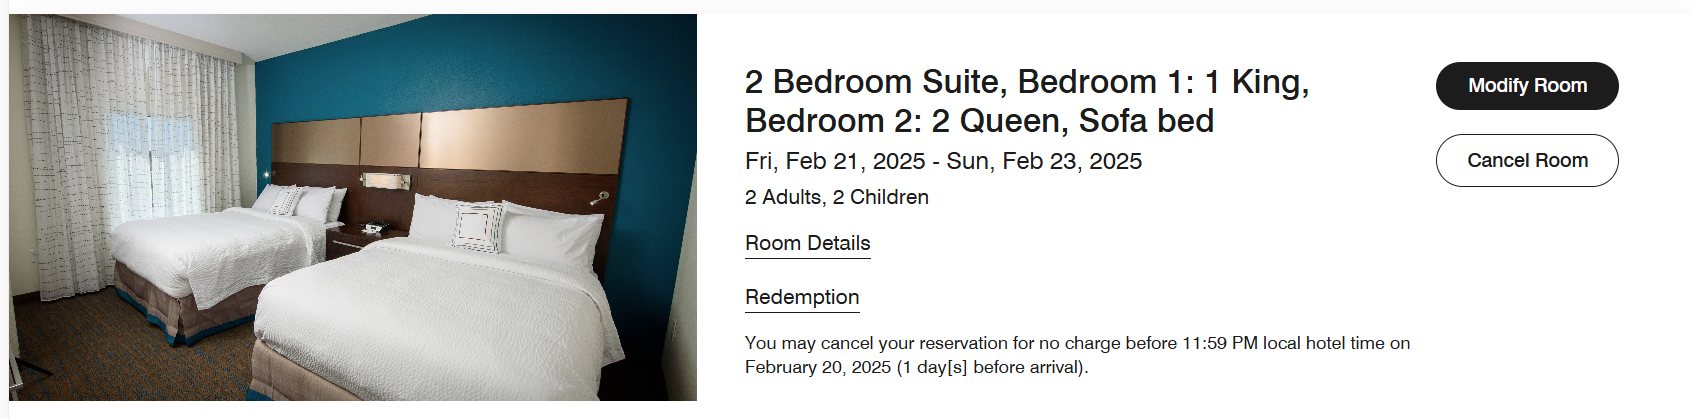Click the Modify Room button
This screenshot has height=418, width=1693.
pyautogui.click(x=1526, y=86)
